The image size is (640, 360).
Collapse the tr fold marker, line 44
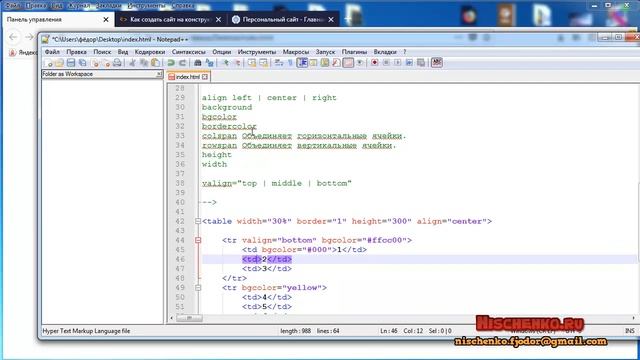[198, 240]
